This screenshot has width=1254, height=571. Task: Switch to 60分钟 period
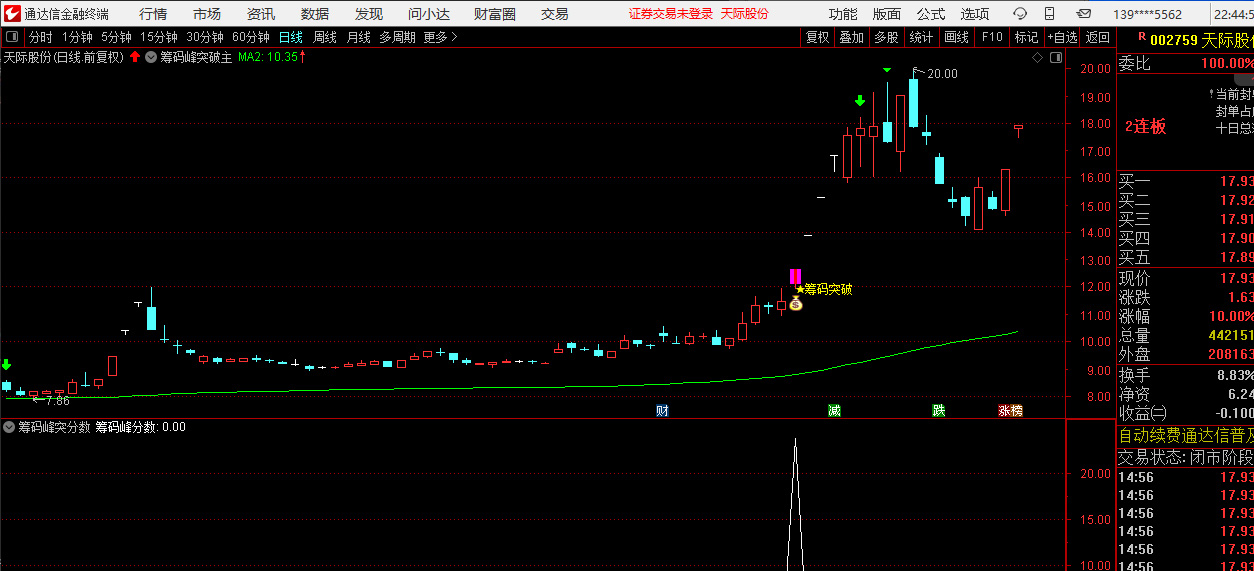click(x=251, y=37)
